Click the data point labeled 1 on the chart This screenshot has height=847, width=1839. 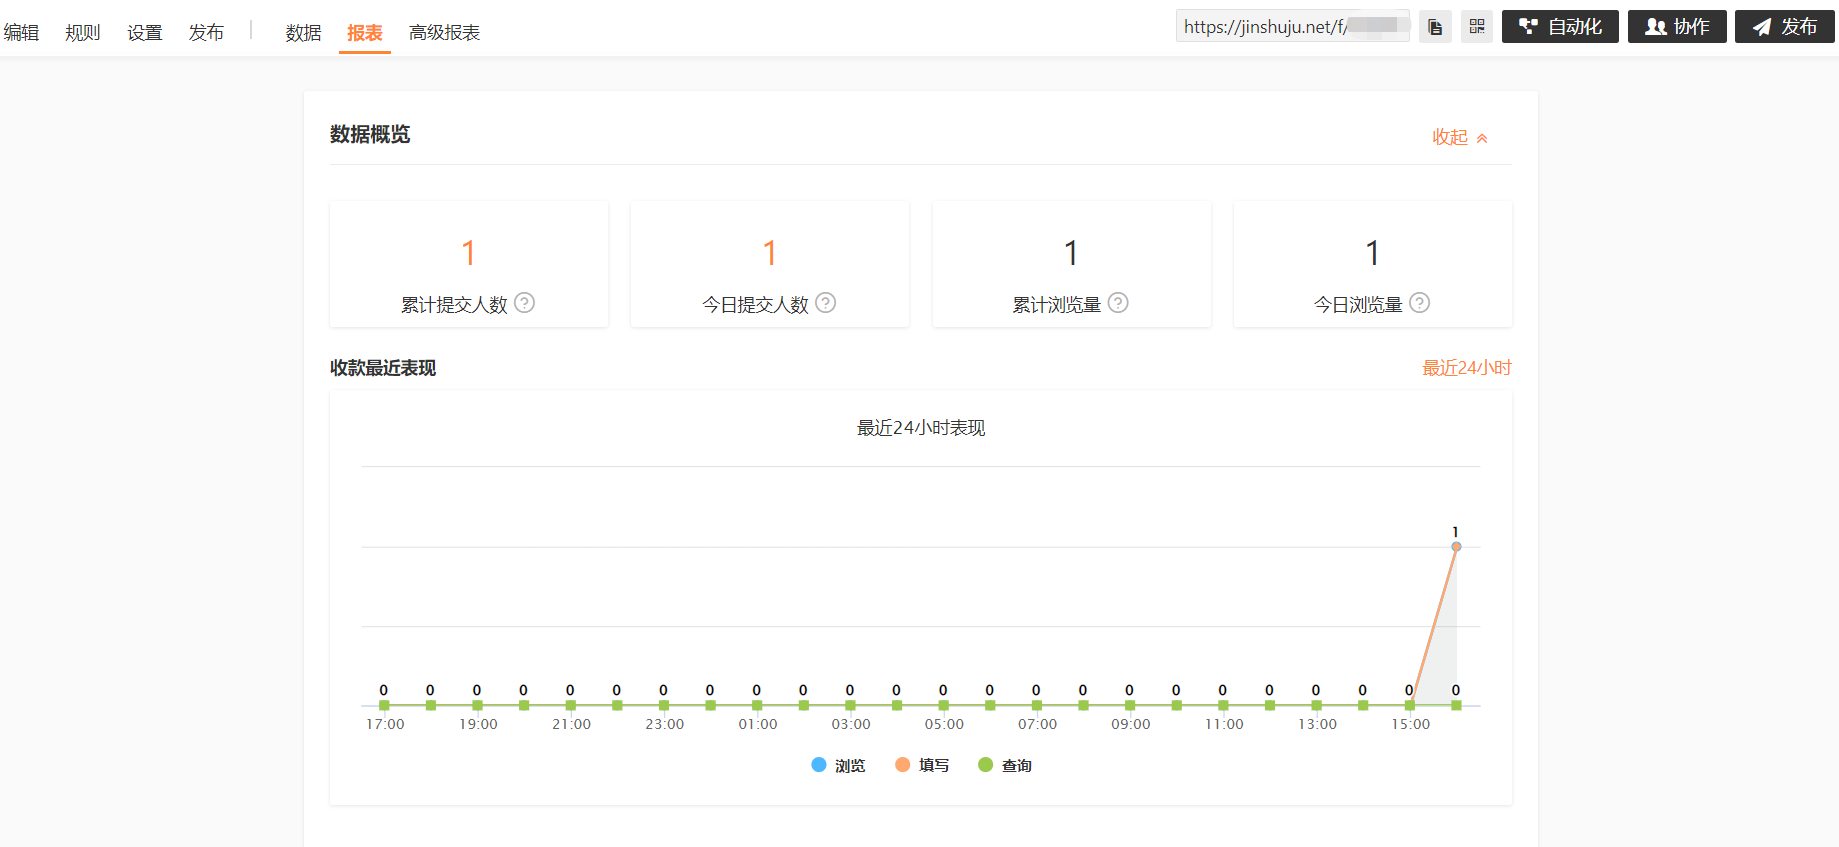[x=1456, y=546]
